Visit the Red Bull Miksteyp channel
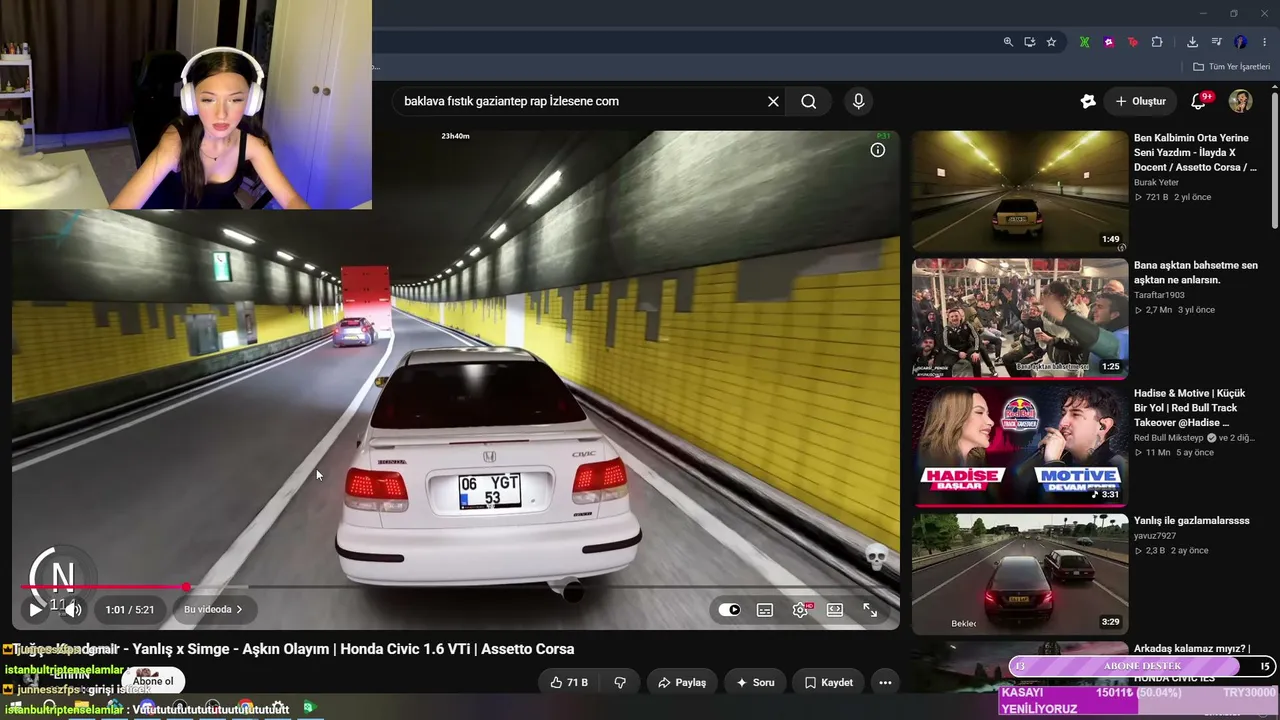The width and height of the screenshot is (1280, 720). [1168, 438]
